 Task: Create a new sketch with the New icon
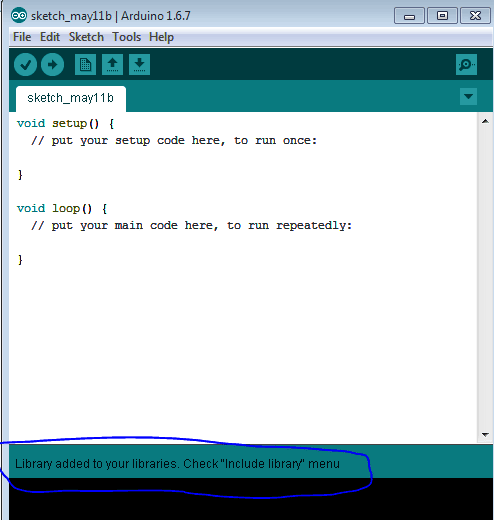point(85,64)
